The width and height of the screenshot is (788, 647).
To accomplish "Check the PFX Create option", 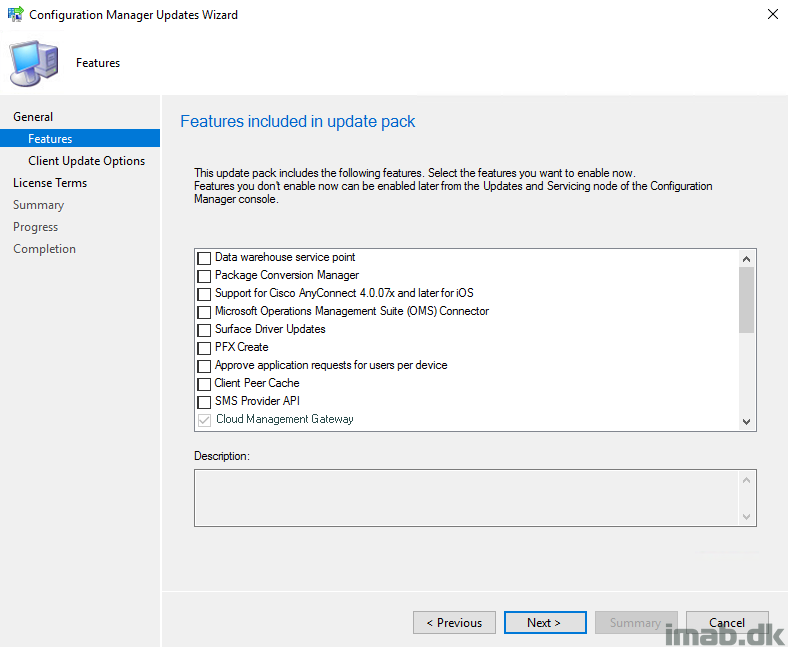I will click(204, 348).
